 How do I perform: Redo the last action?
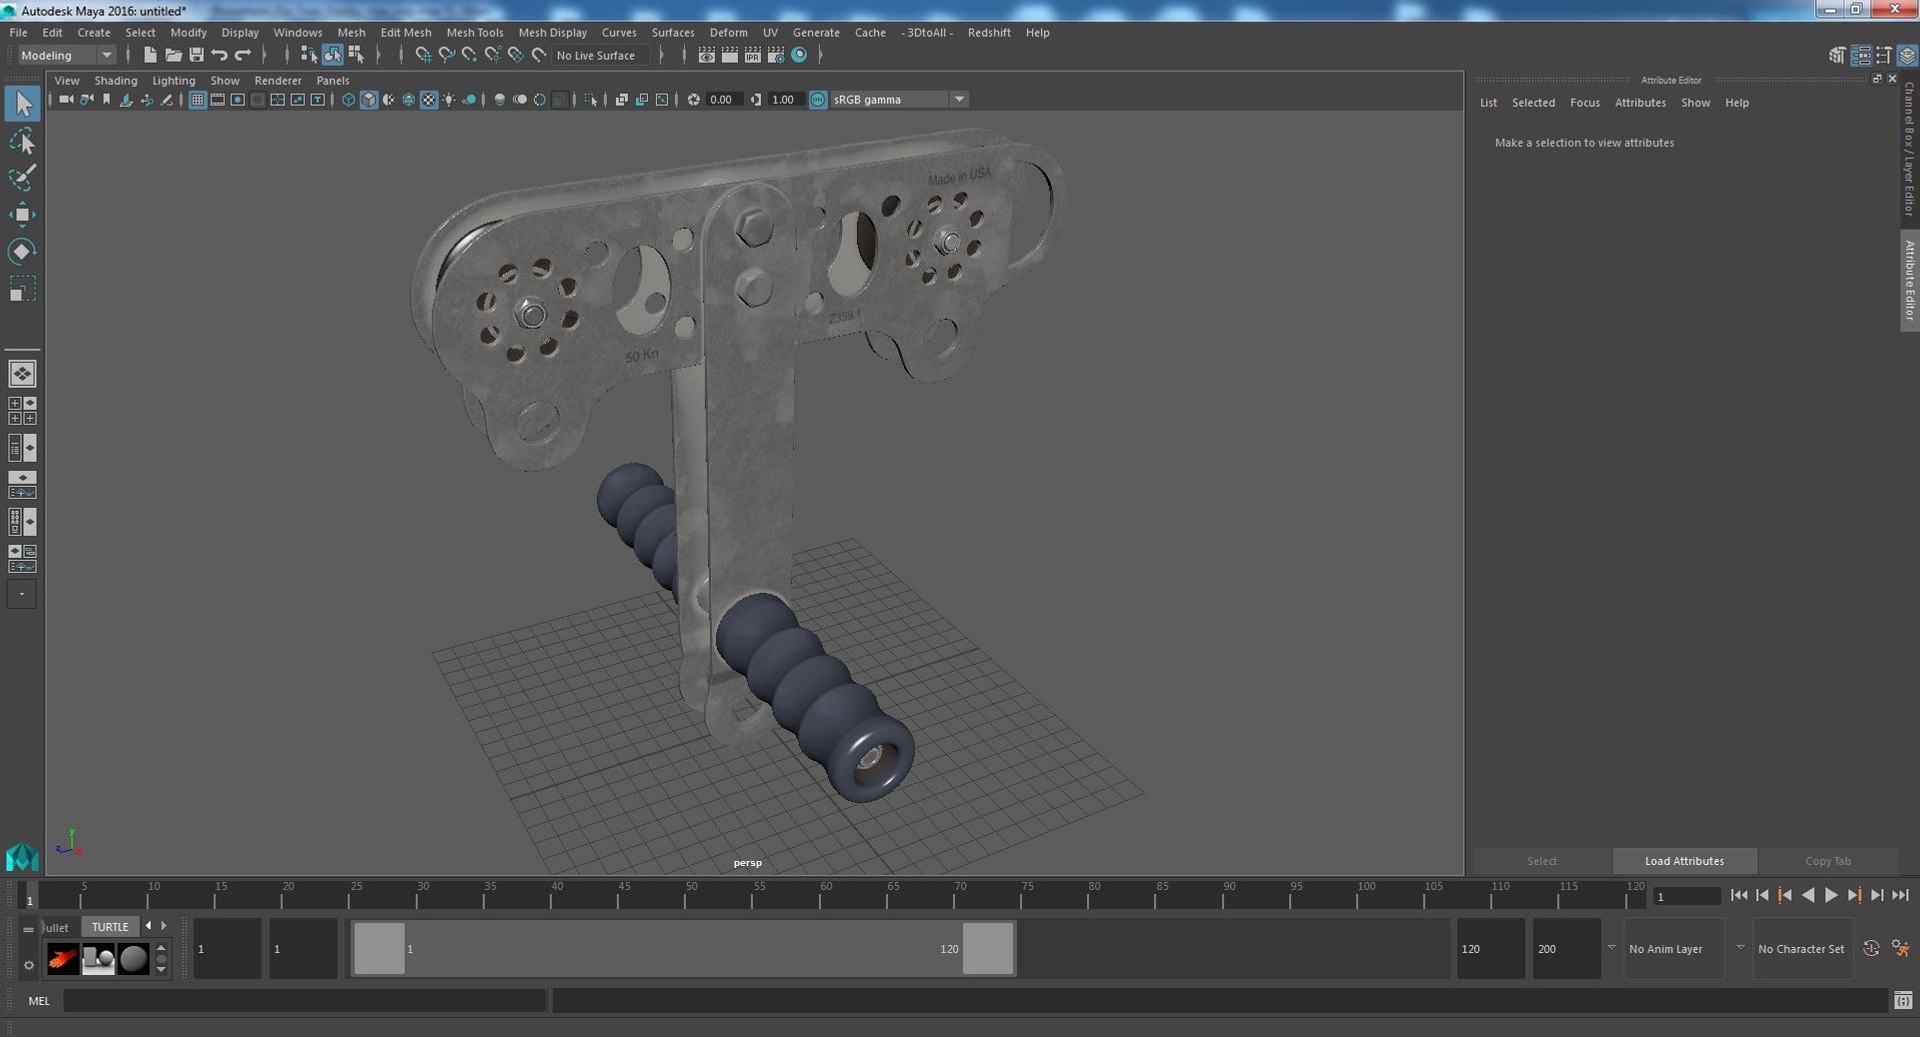tap(242, 55)
